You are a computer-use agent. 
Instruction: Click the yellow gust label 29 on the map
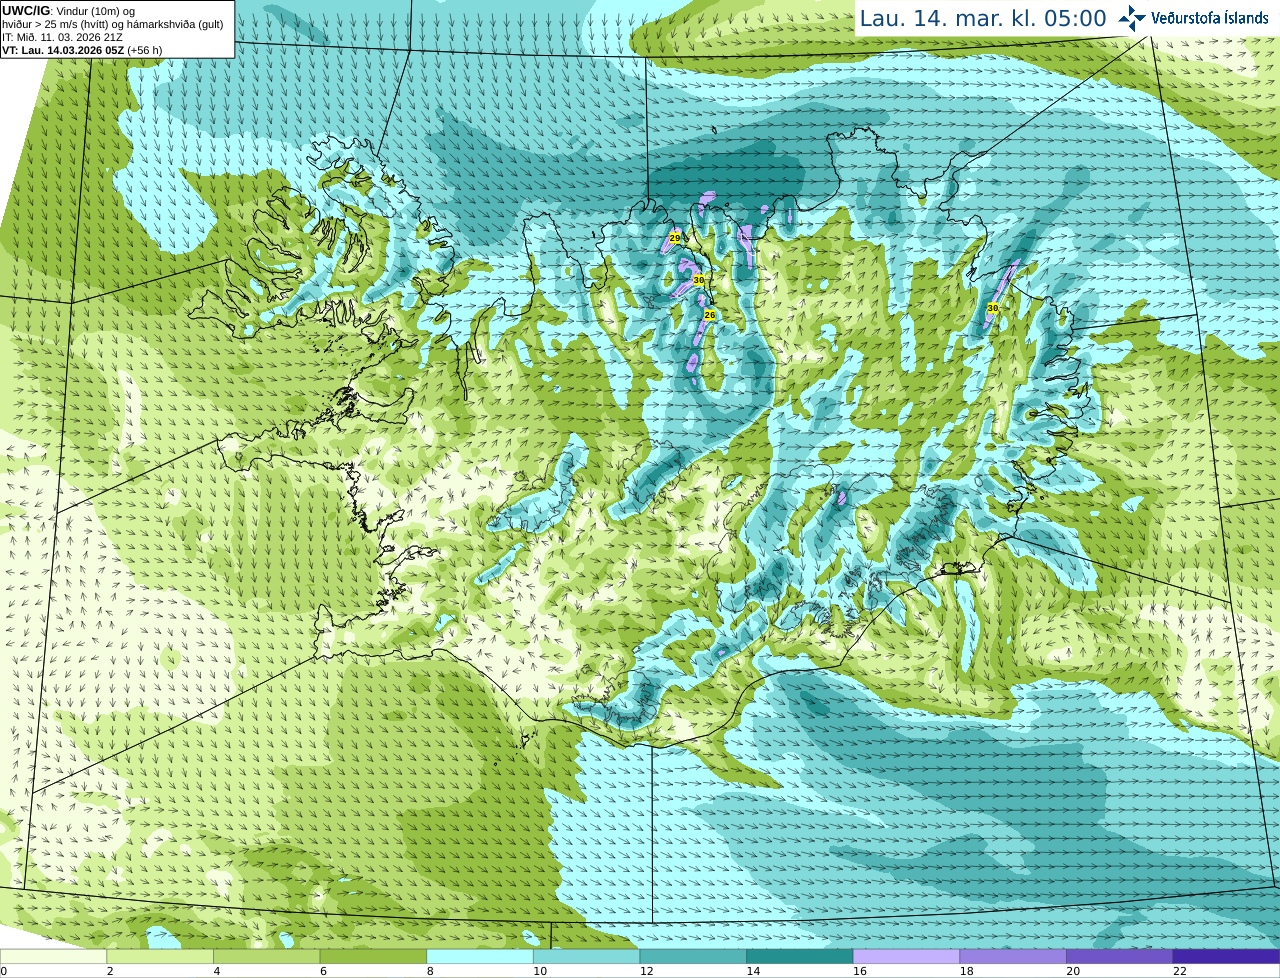click(675, 238)
